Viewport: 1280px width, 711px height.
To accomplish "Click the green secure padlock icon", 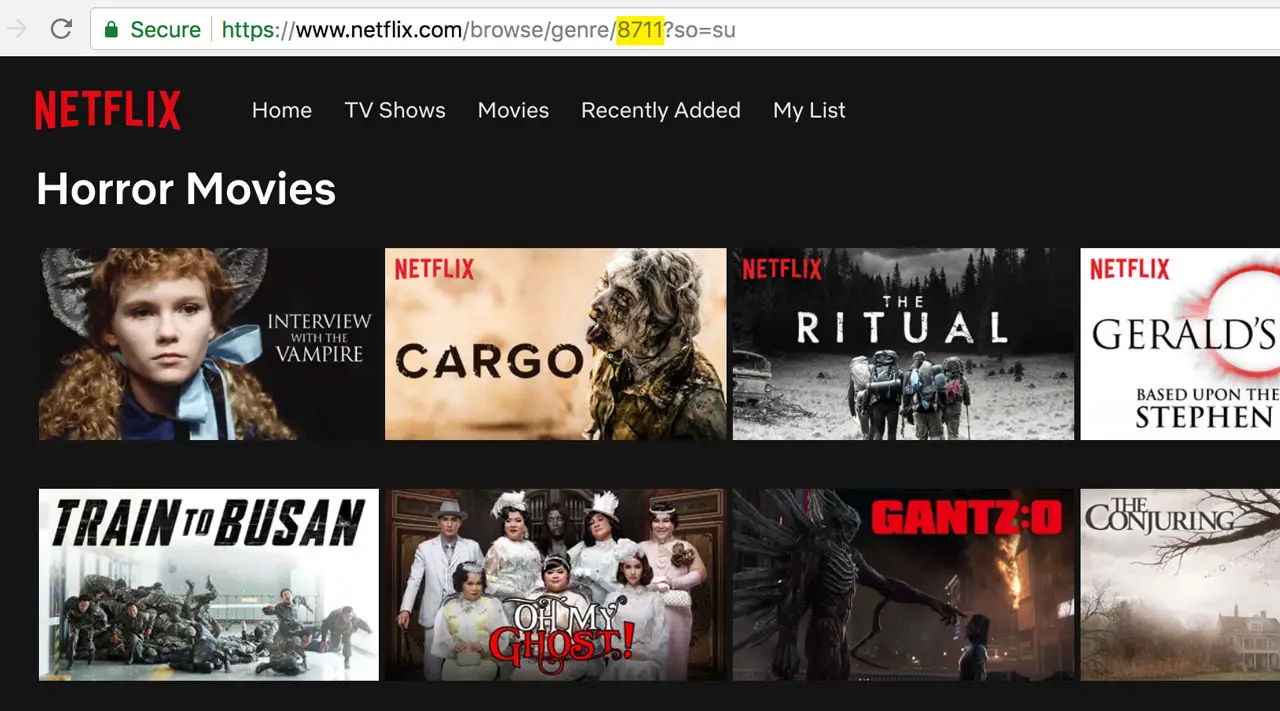I will (x=112, y=29).
